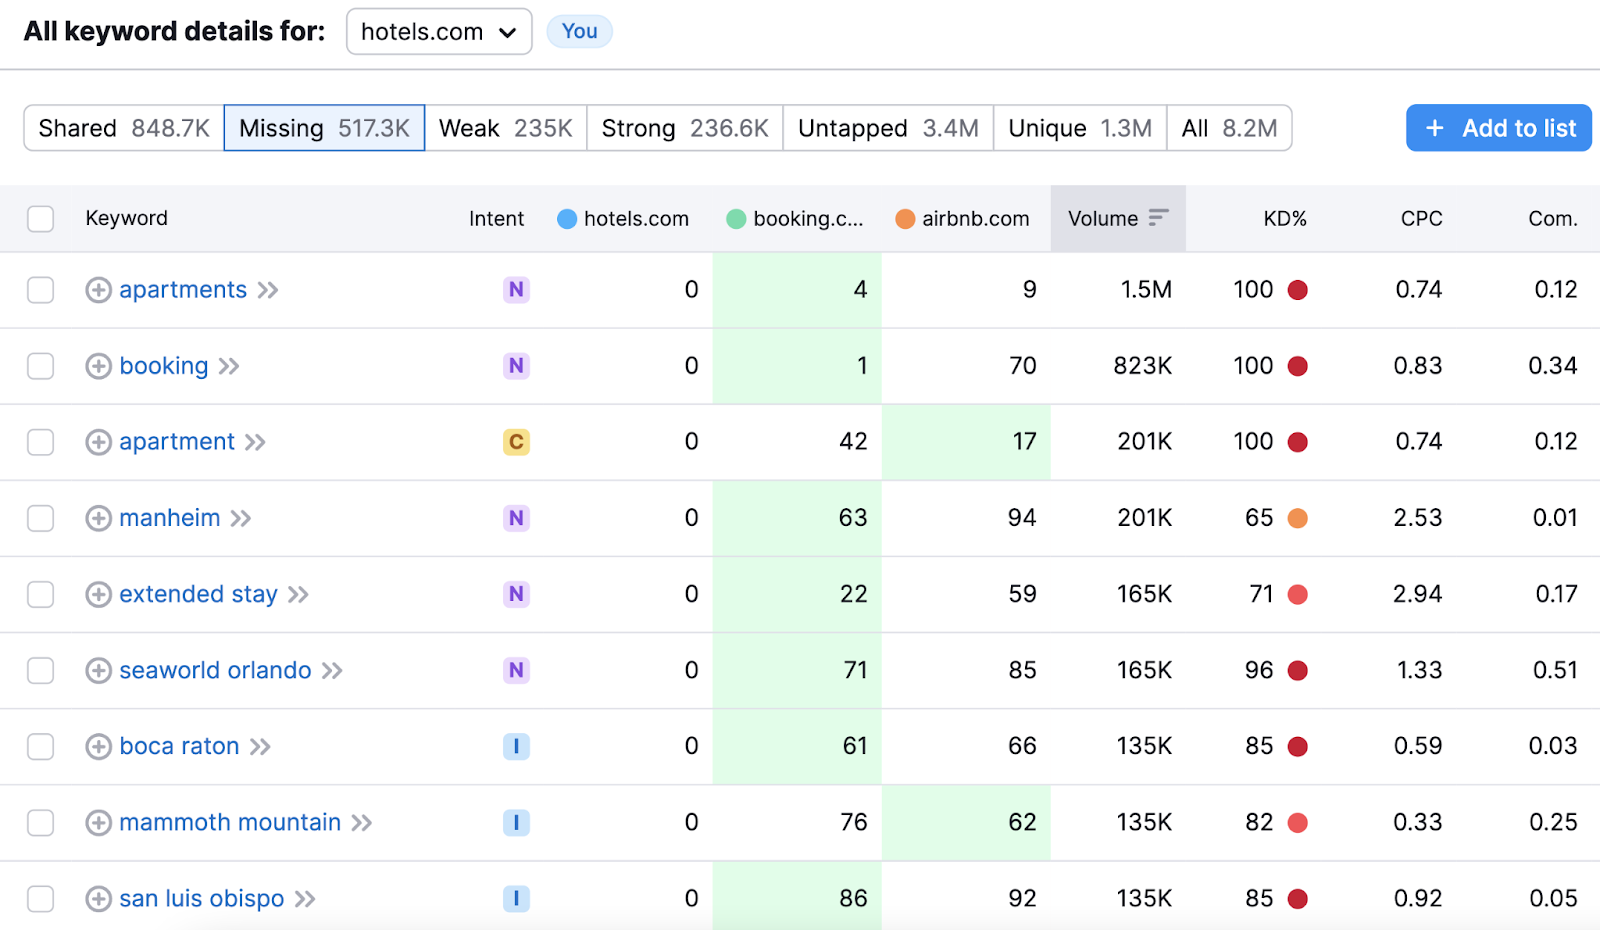Click double-arrow icon after seaworld orlando
This screenshot has height=930, width=1600.
(x=332, y=670)
